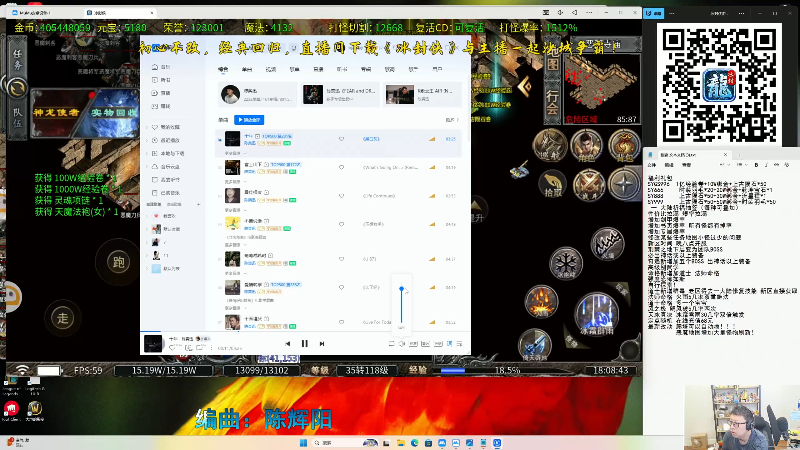The image size is (800, 450).
Task: Open Microsoft Edge from the taskbar
Action: (x=414, y=443)
